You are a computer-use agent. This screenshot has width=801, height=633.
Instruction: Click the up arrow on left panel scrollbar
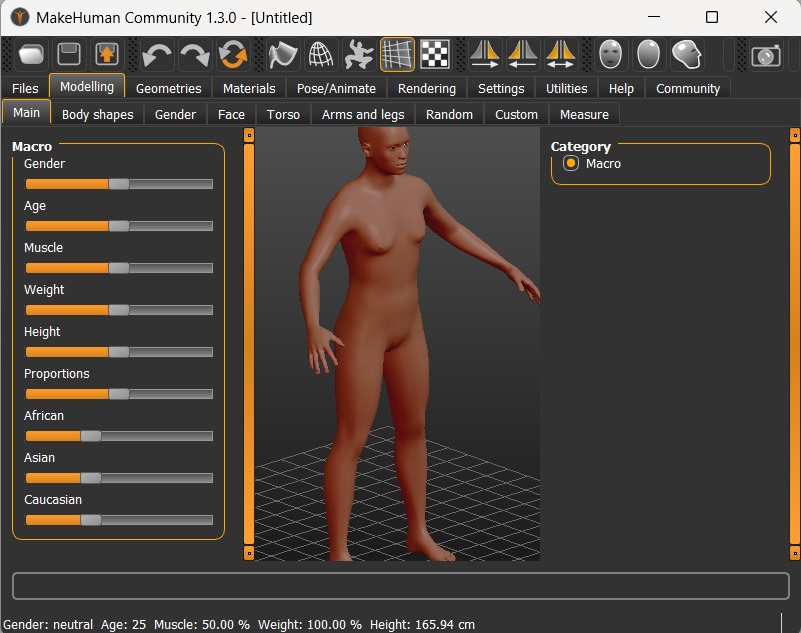coord(249,135)
